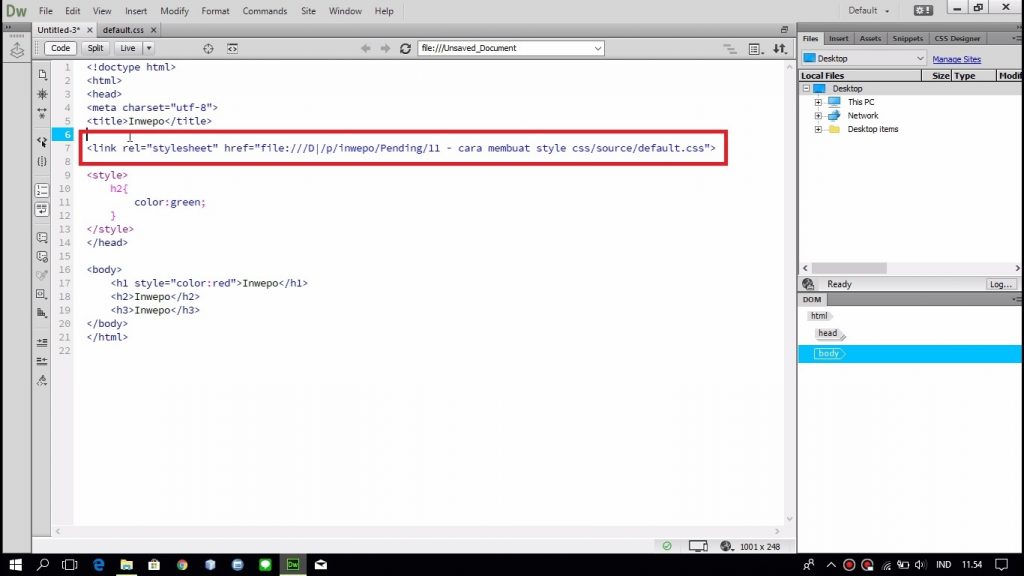The height and width of the screenshot is (576, 1024).
Task: Click the Windows Start button
Action: point(15,564)
